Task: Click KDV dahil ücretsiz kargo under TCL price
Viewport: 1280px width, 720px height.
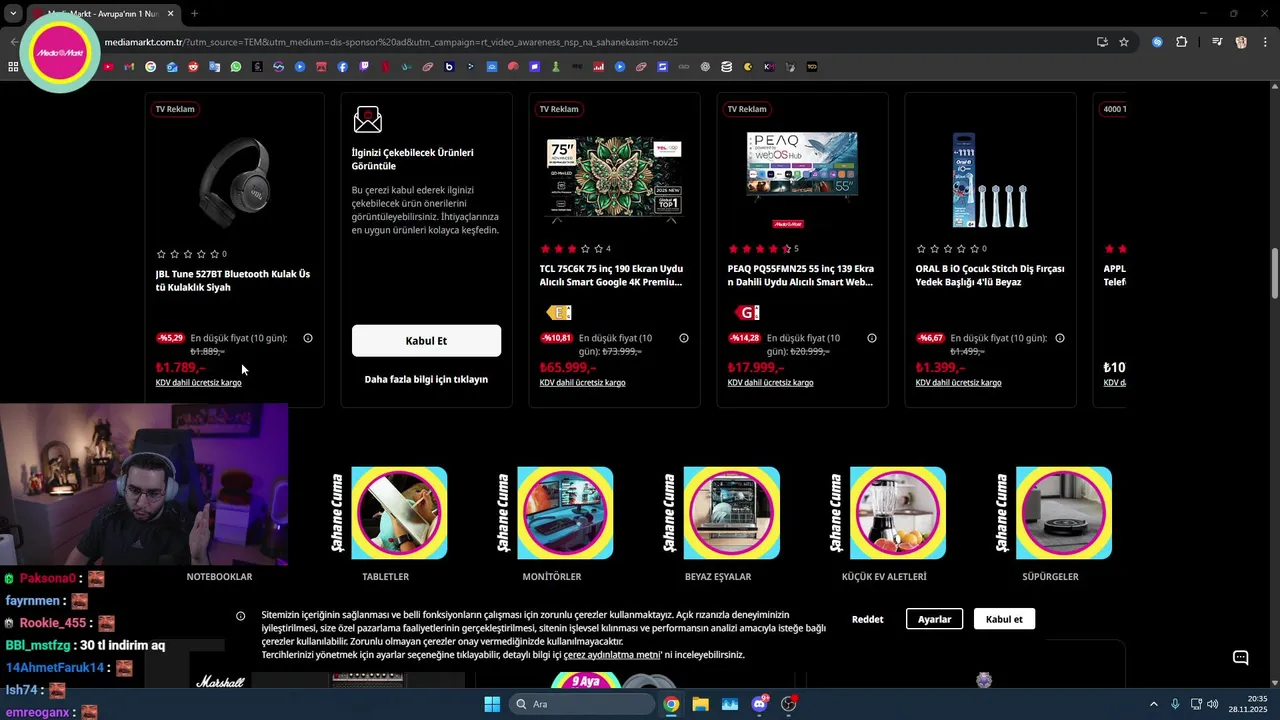Action: coord(582,383)
